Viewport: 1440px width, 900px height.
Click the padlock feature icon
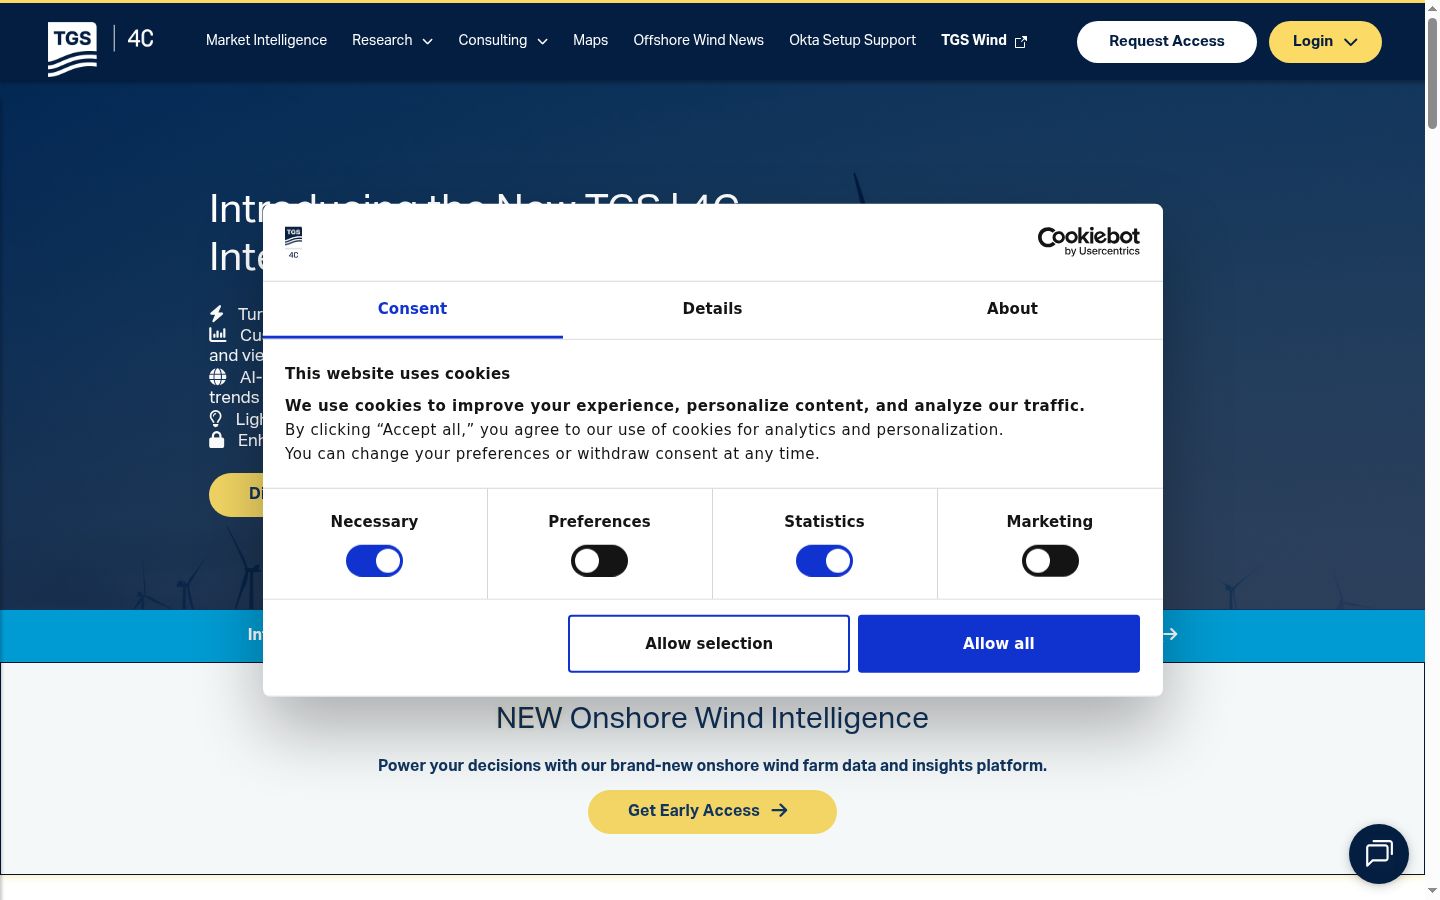point(216,440)
